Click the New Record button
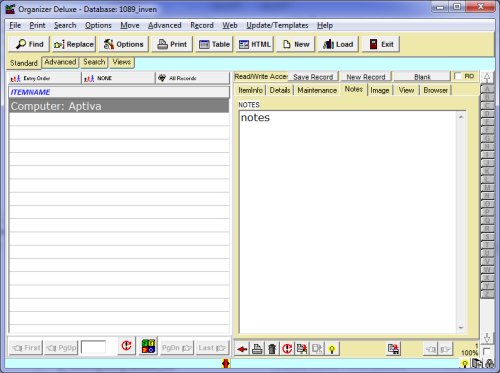 tap(366, 77)
